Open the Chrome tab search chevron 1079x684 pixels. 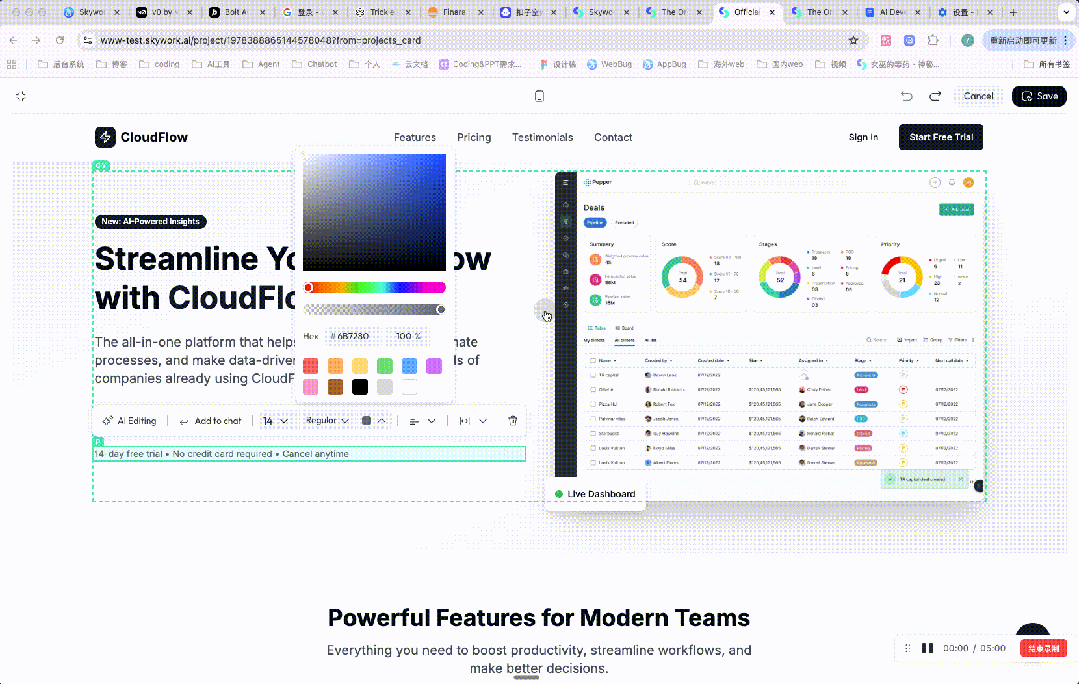1066,12
